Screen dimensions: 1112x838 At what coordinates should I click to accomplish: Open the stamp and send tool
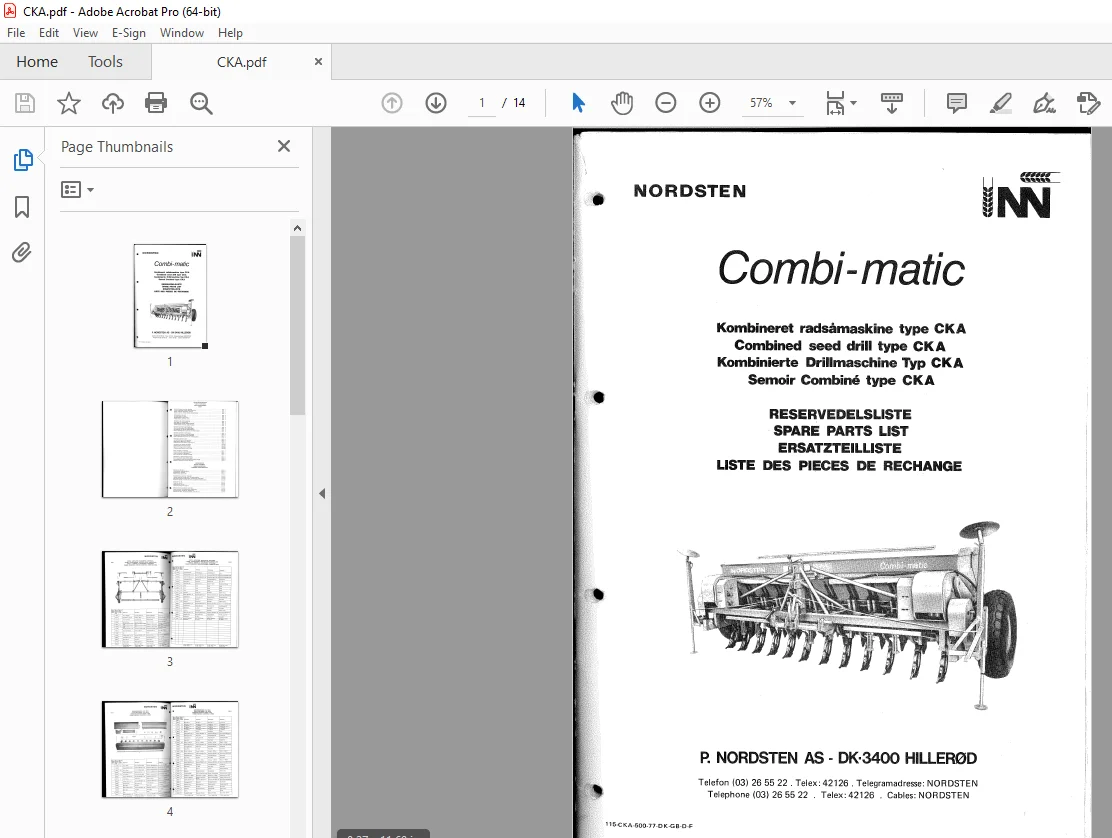coord(1088,103)
